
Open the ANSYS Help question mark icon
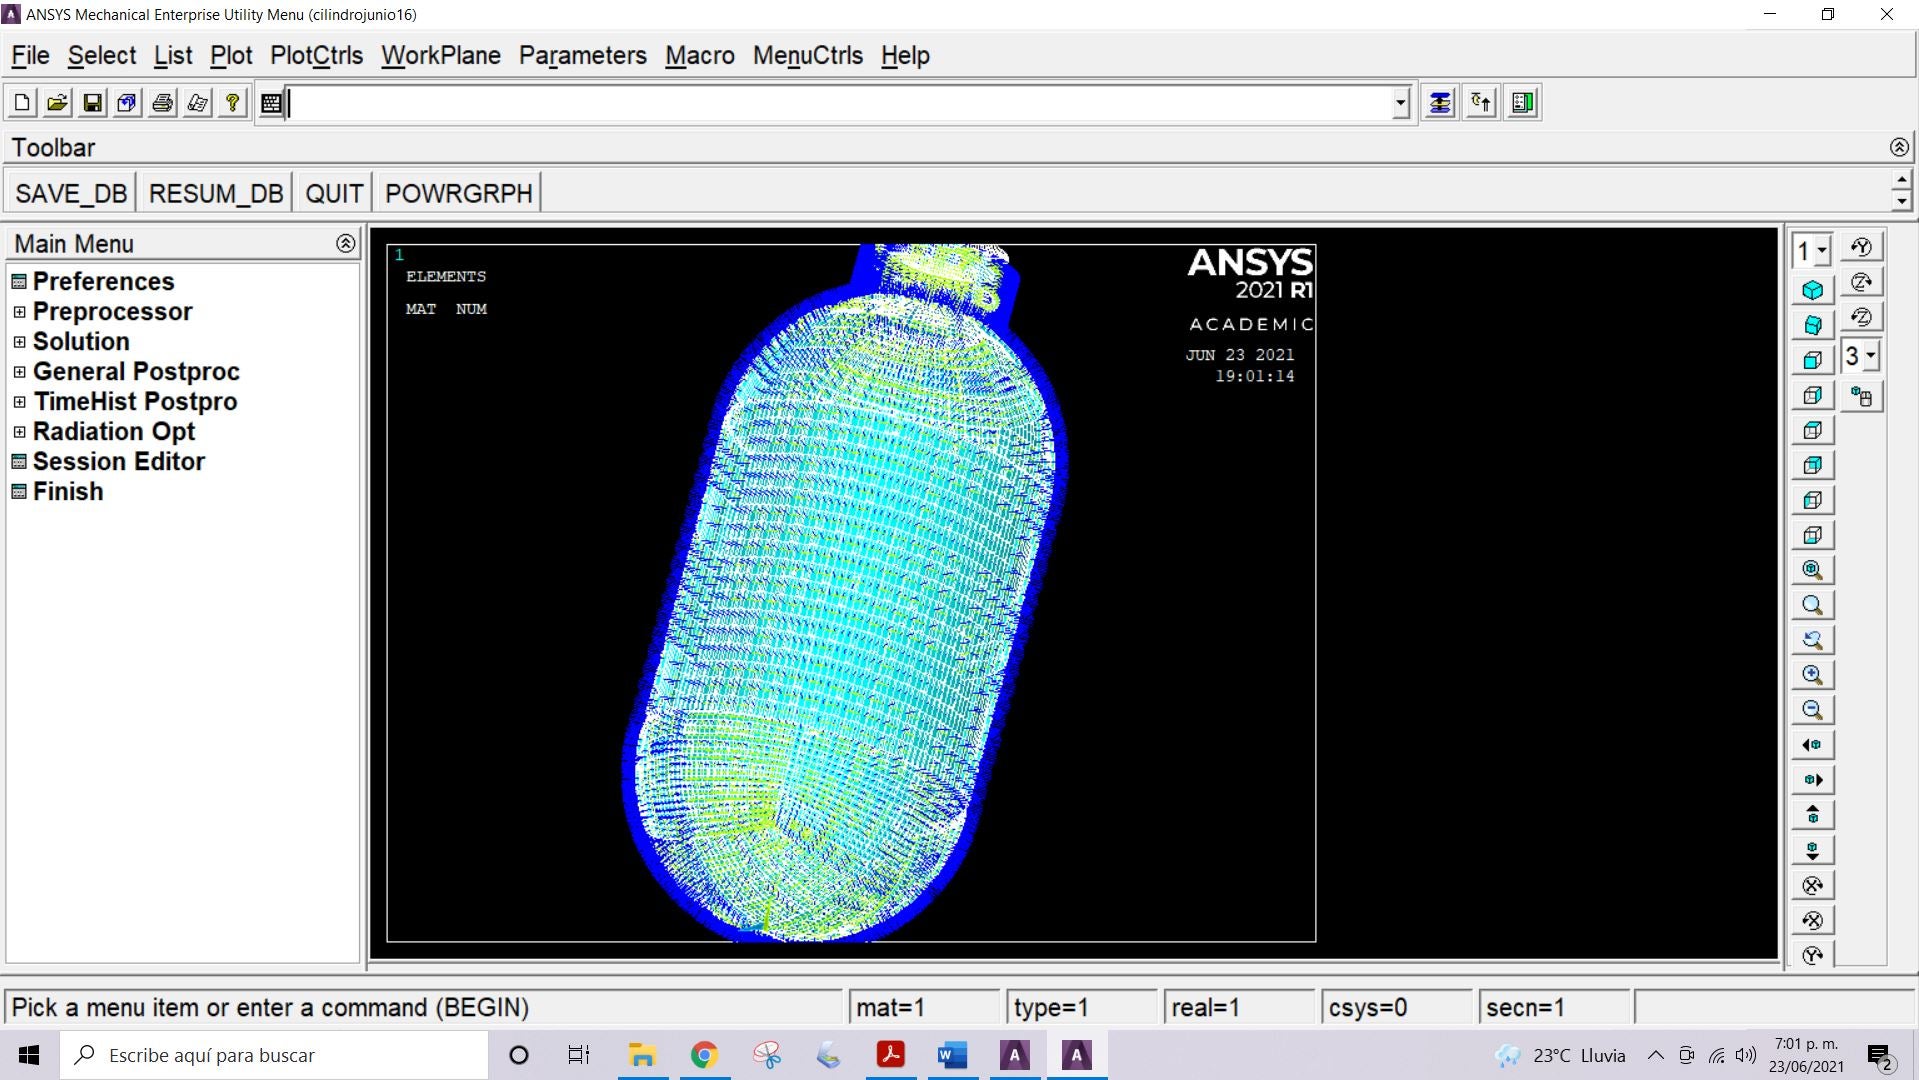click(232, 103)
